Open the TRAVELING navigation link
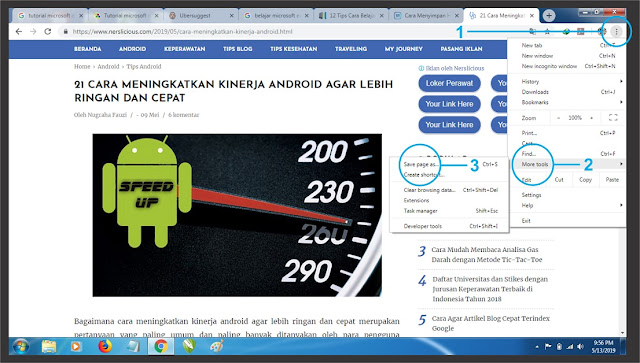Image resolution: width=640 pixels, height=363 pixels. (351, 49)
